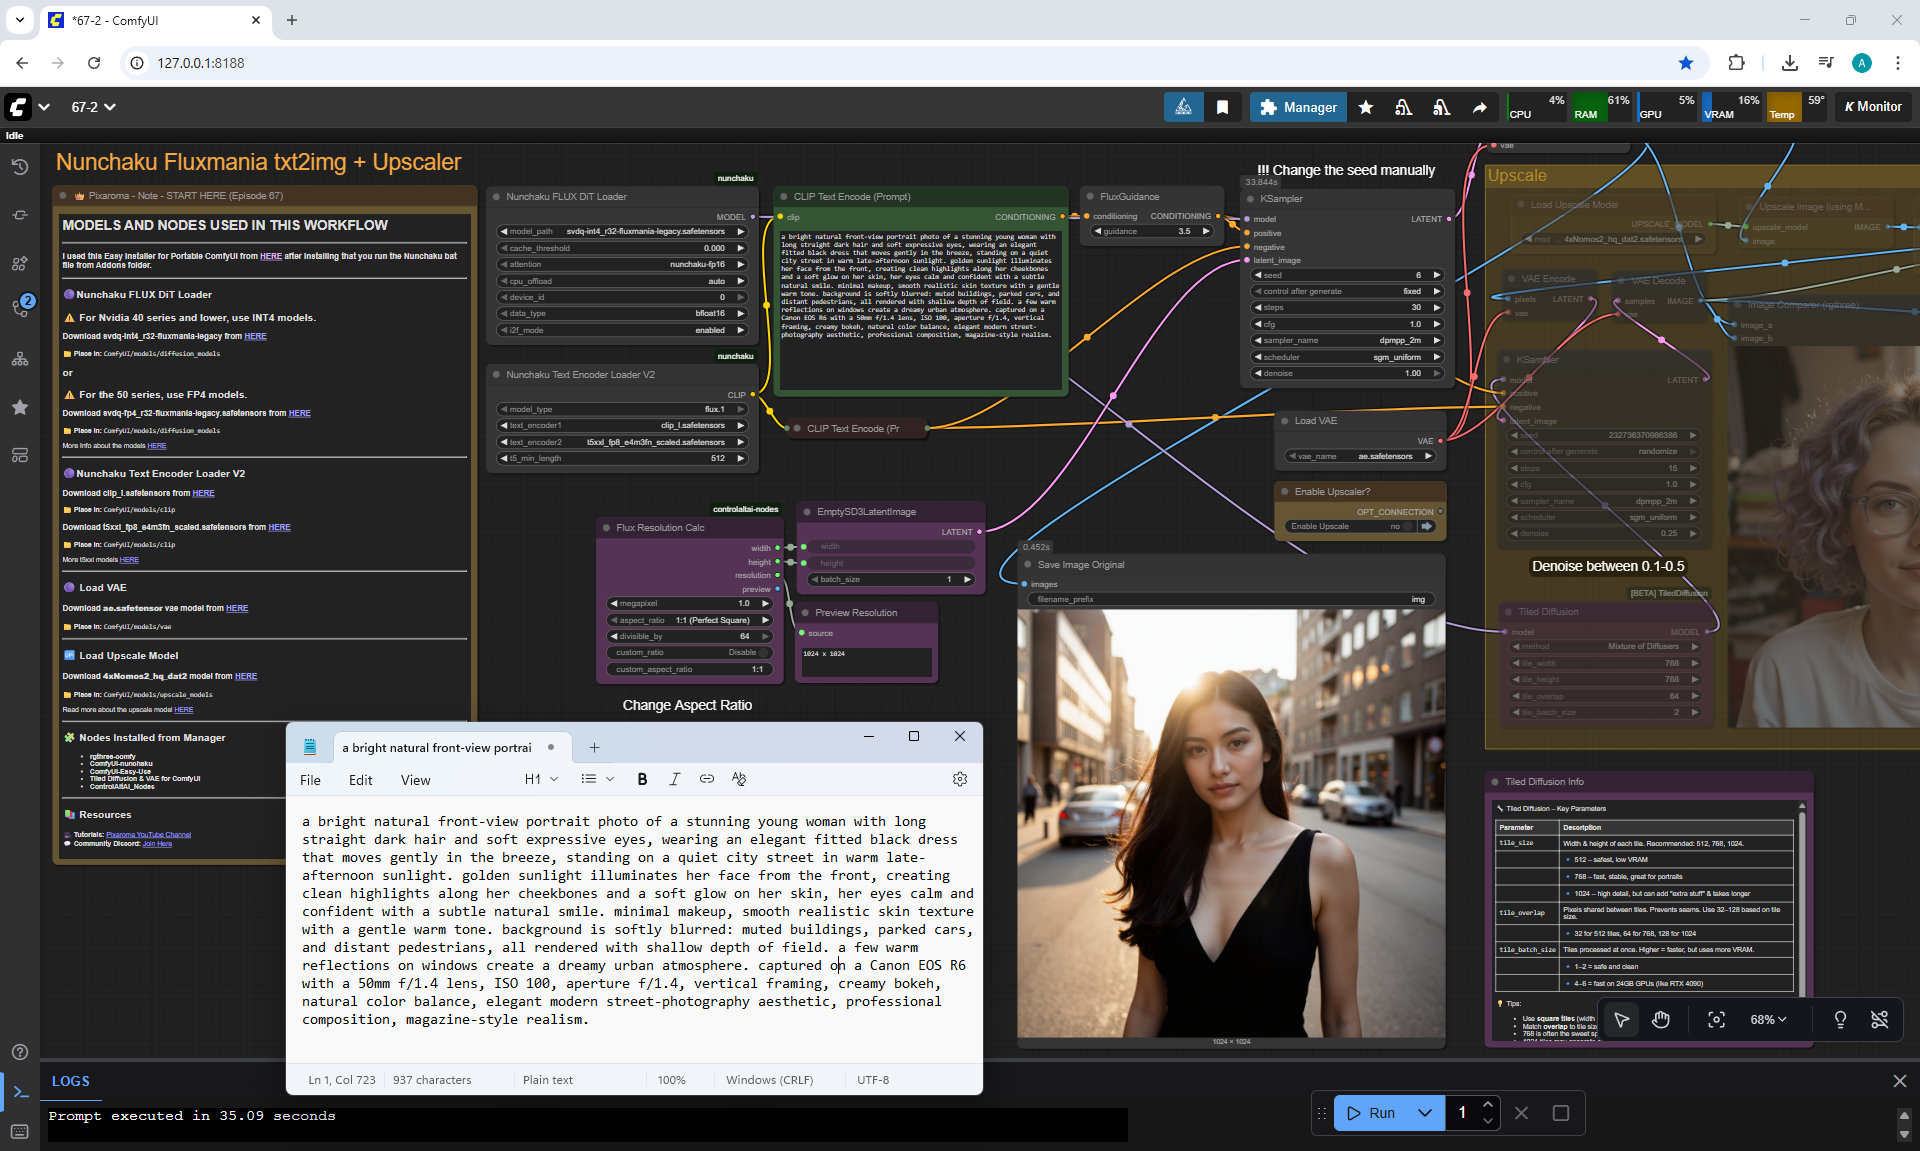Toggle bold formatting in Notepad

tap(642, 779)
